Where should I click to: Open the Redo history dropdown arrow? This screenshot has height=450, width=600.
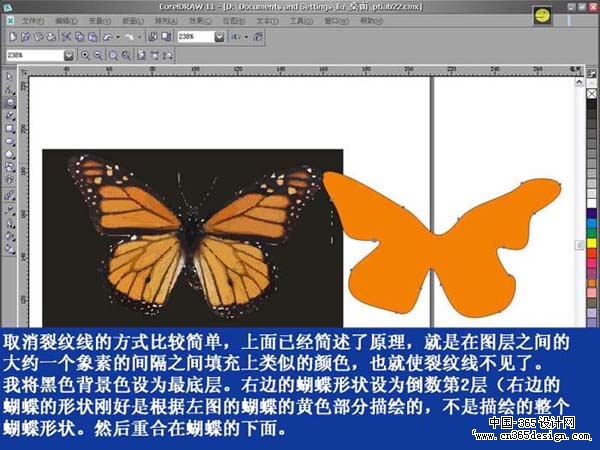click(x=140, y=37)
